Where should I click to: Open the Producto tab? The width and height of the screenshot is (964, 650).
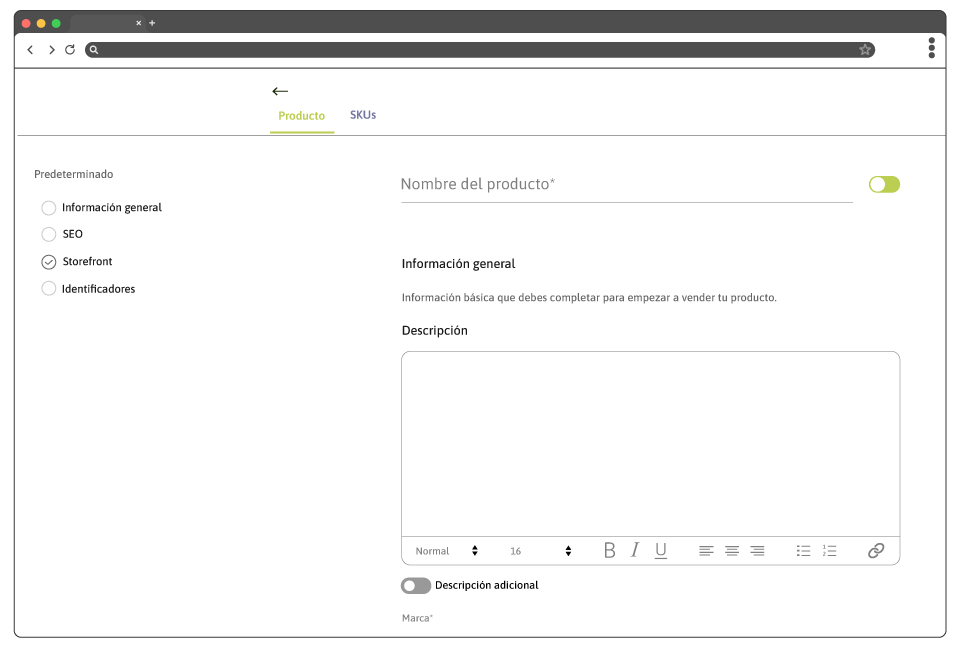[x=301, y=116]
